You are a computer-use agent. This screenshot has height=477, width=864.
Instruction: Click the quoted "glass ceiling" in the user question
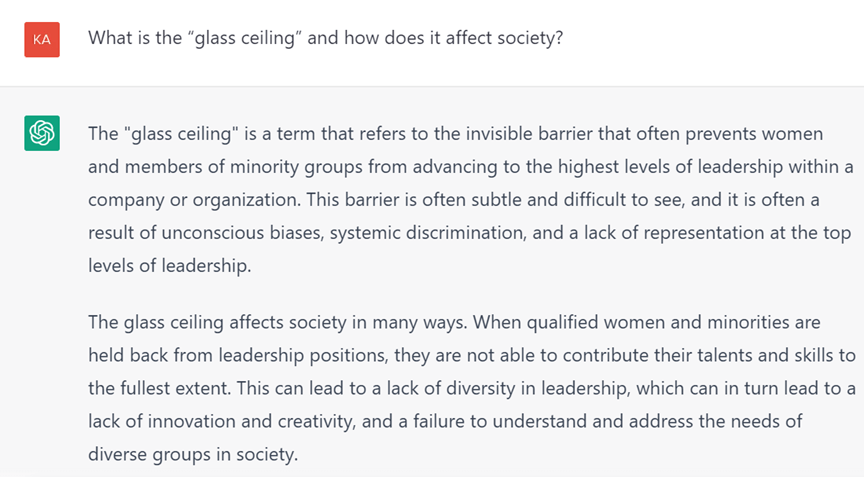tap(228, 38)
